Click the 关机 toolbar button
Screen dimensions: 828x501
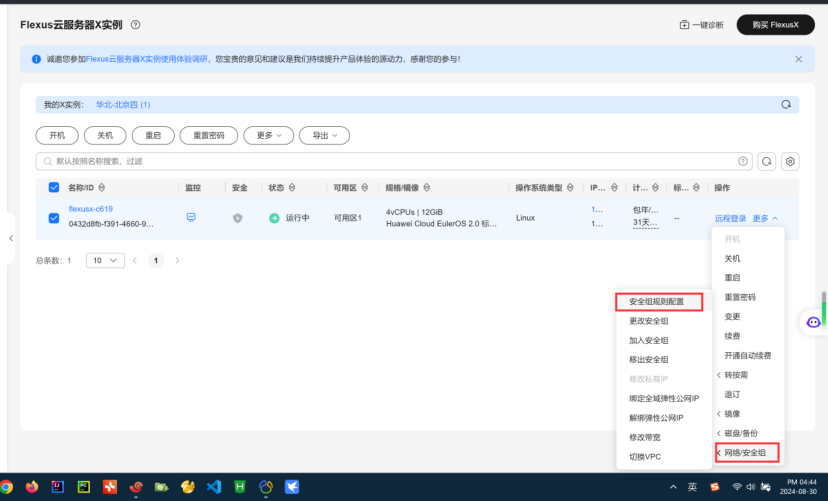point(105,135)
